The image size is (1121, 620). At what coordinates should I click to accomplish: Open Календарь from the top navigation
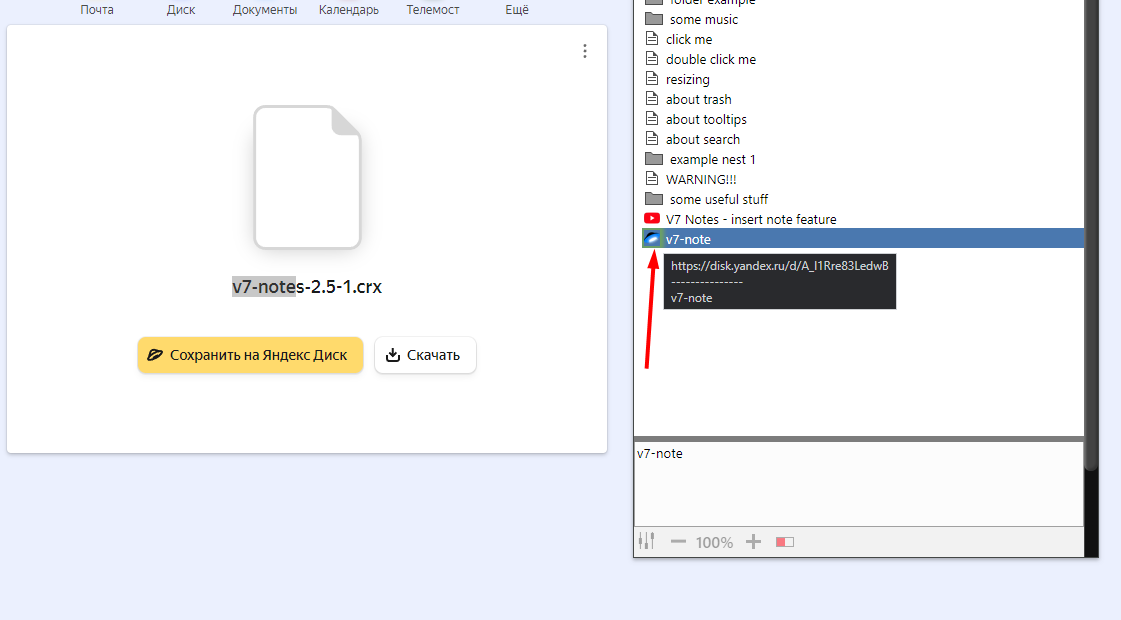(348, 10)
